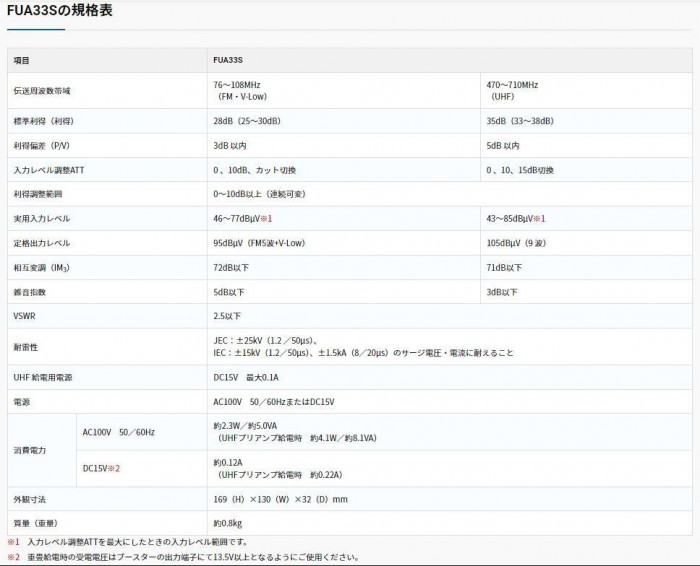The height and width of the screenshot is (566, 700).
Task: Click the '35dB（33～38dB）' value
Action: (520, 121)
